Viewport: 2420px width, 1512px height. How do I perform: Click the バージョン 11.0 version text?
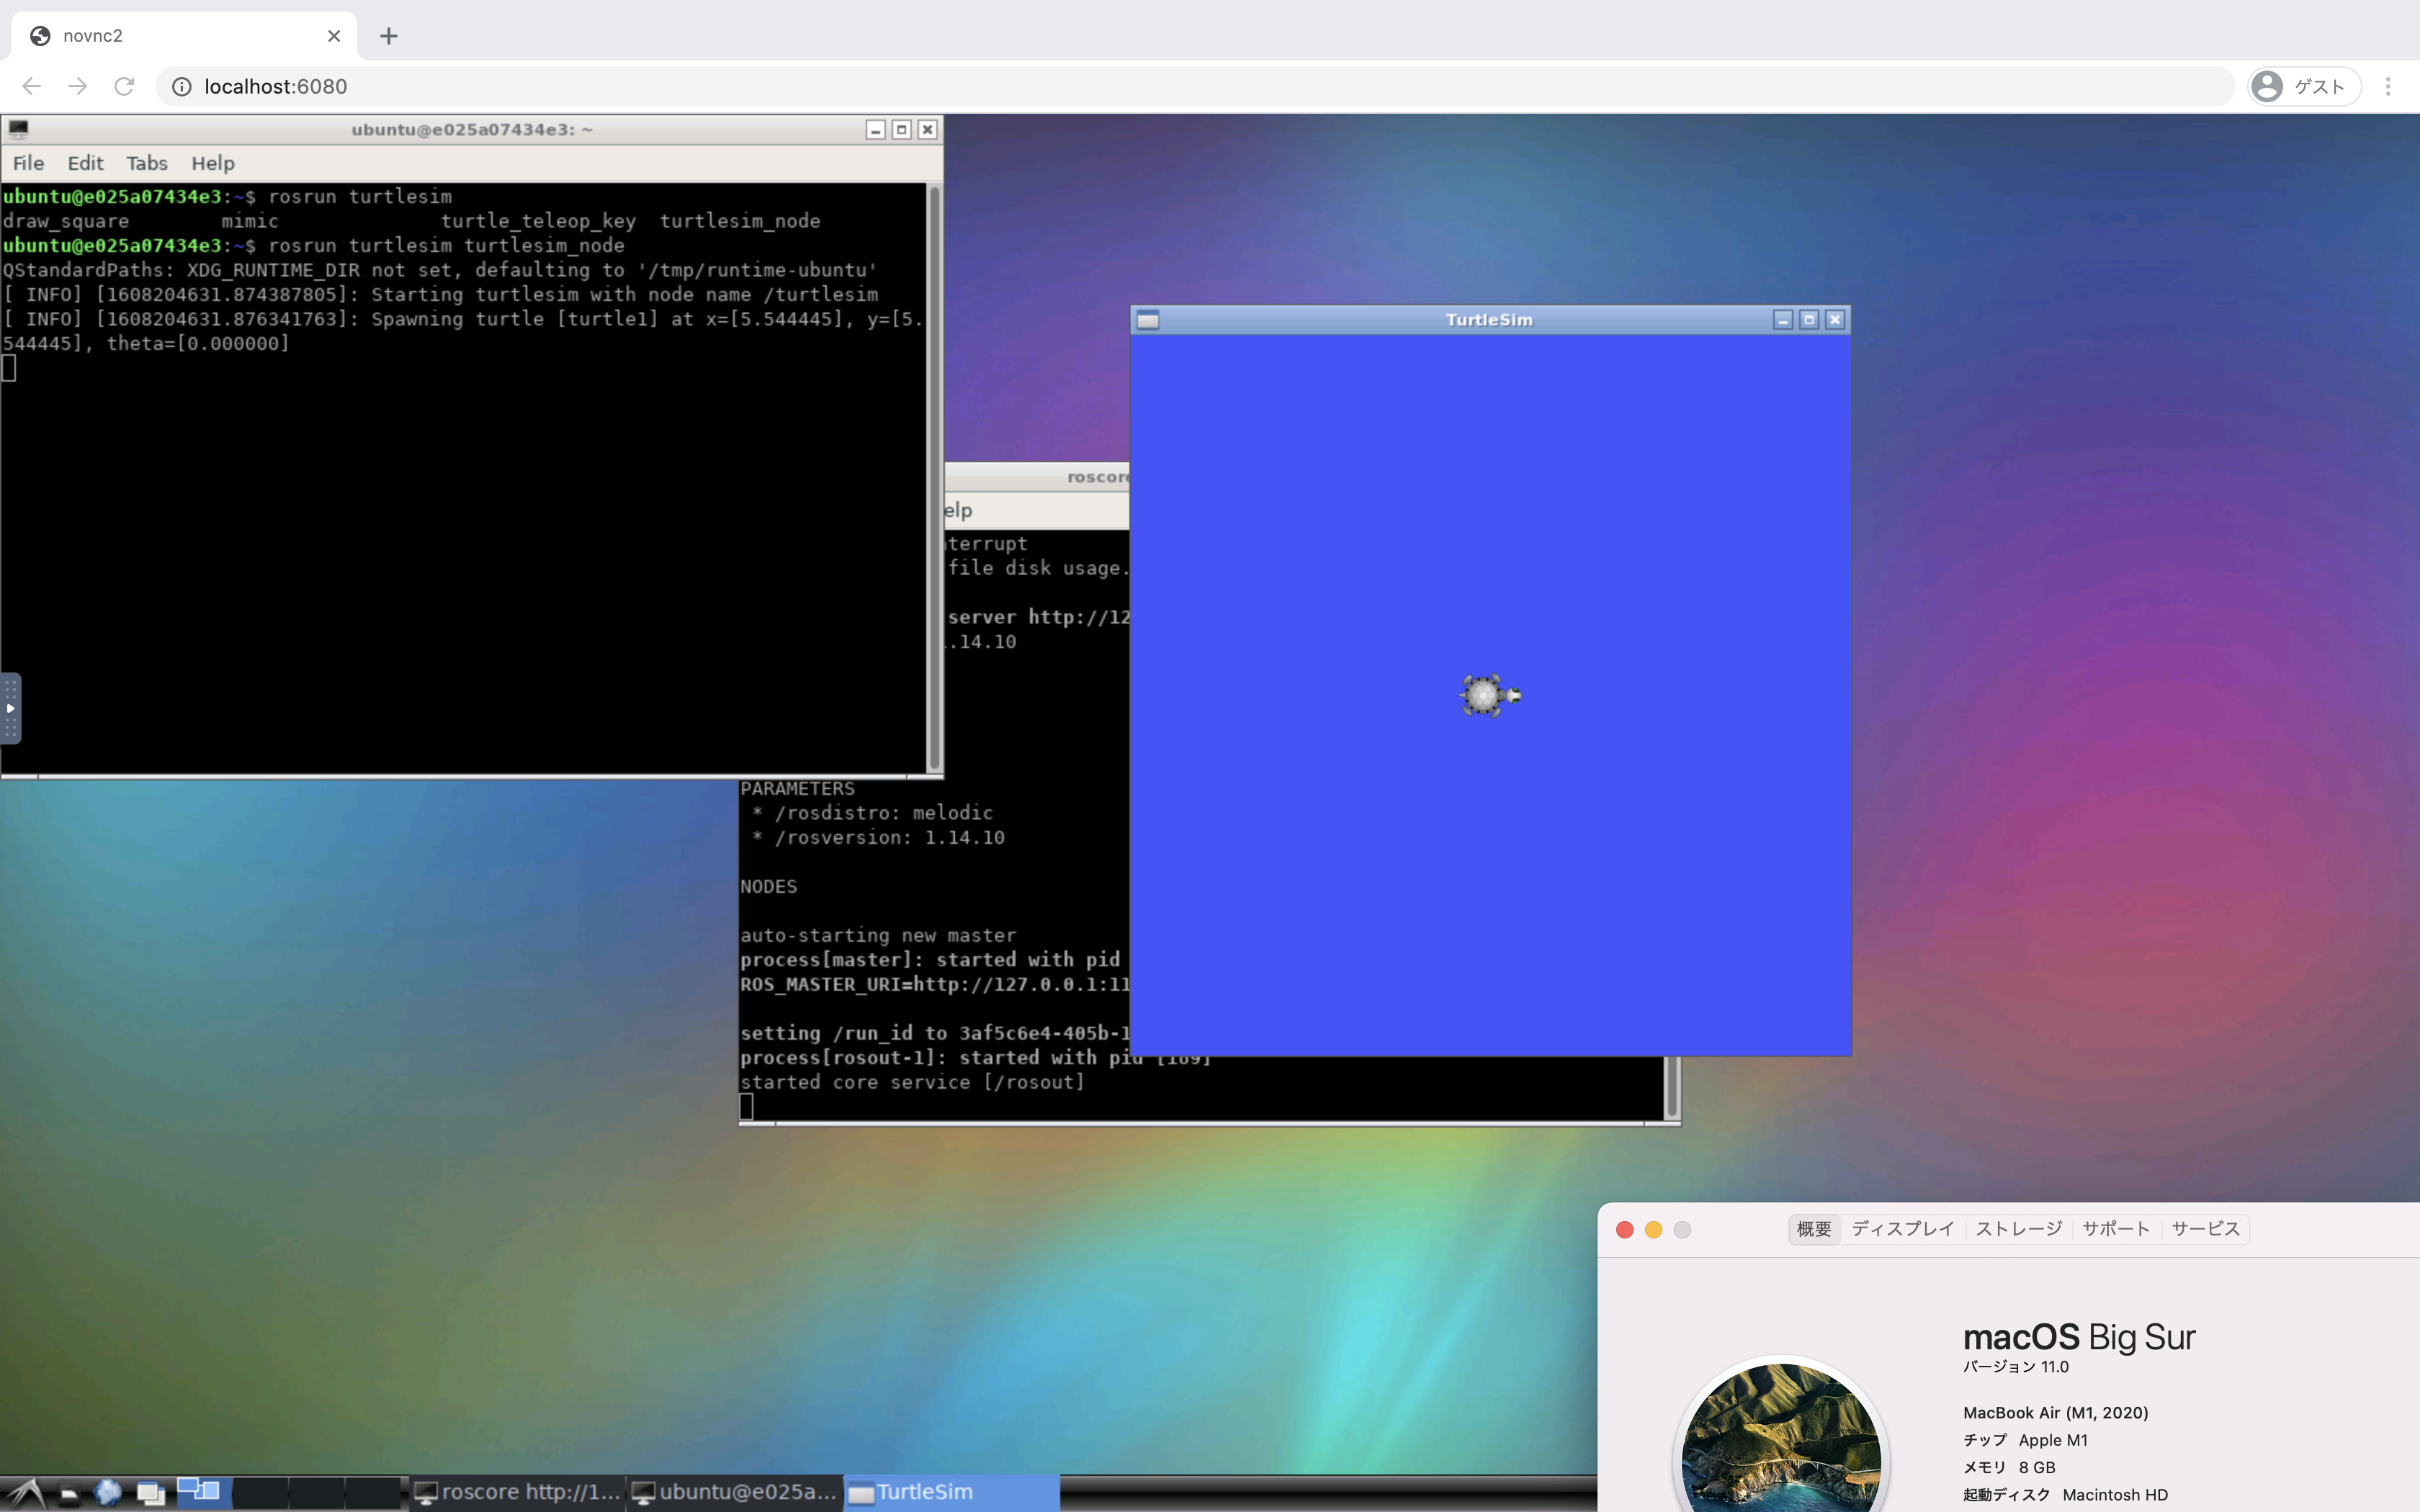click(x=2016, y=1367)
